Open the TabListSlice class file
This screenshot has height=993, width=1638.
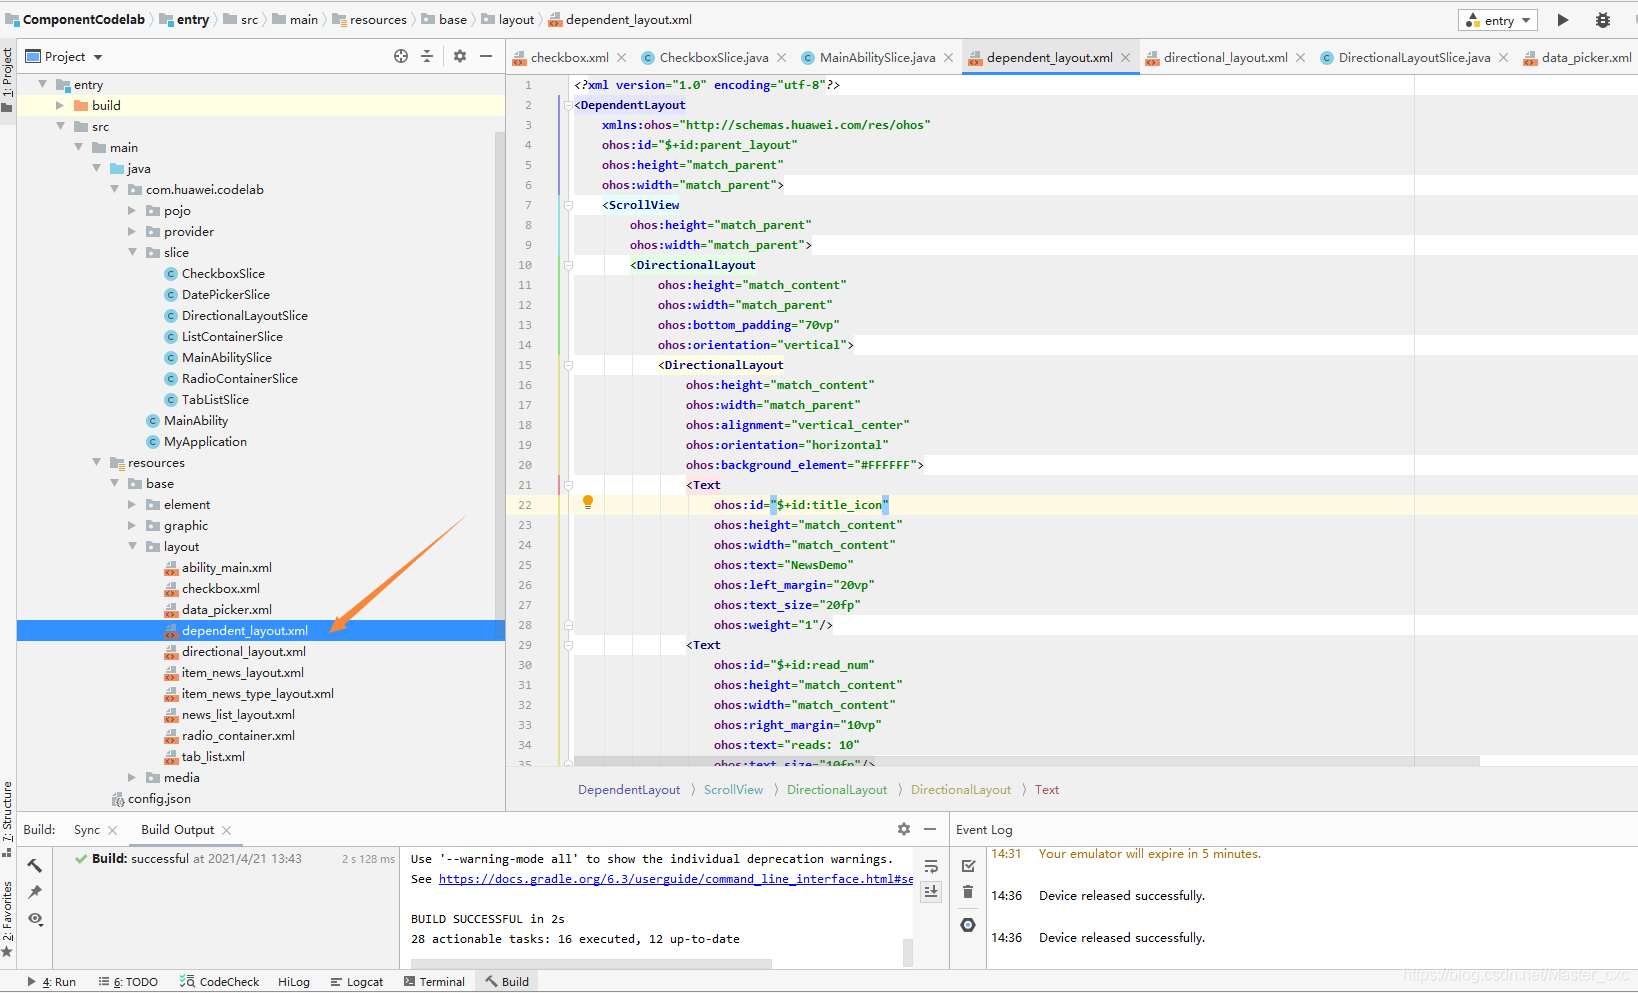click(x=215, y=400)
